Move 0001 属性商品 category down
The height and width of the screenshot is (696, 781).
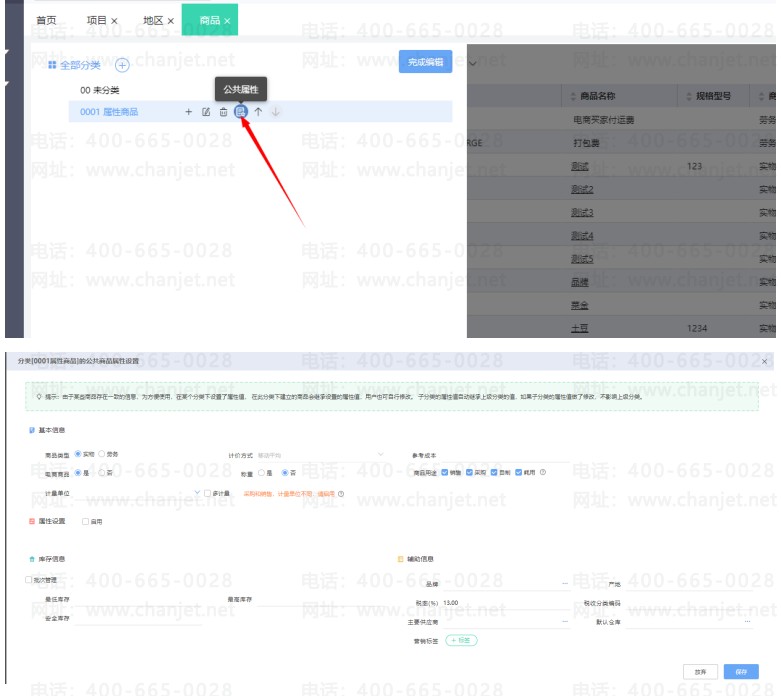pos(275,112)
